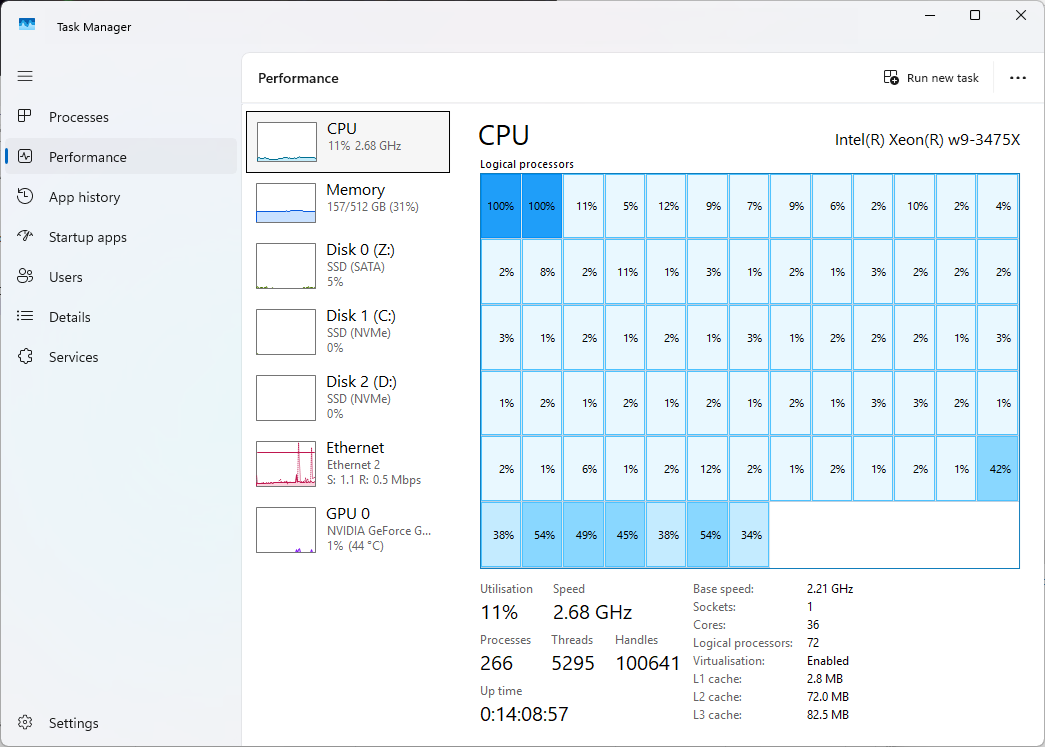This screenshot has width=1045, height=747.
Task: Click the Task Manager app icon in title bar
Action: [x=27, y=25]
